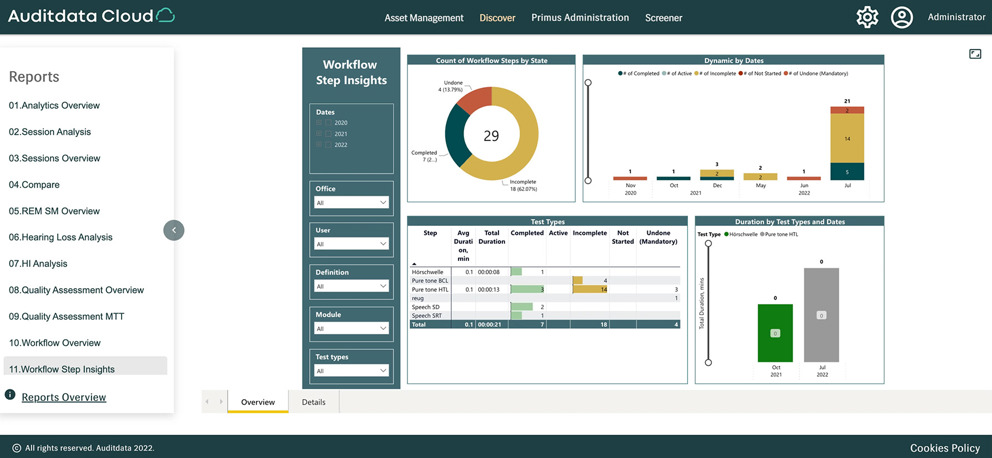This screenshot has height=458, width=992.
Task: Go to previous report page arrow
Action: pos(208,402)
